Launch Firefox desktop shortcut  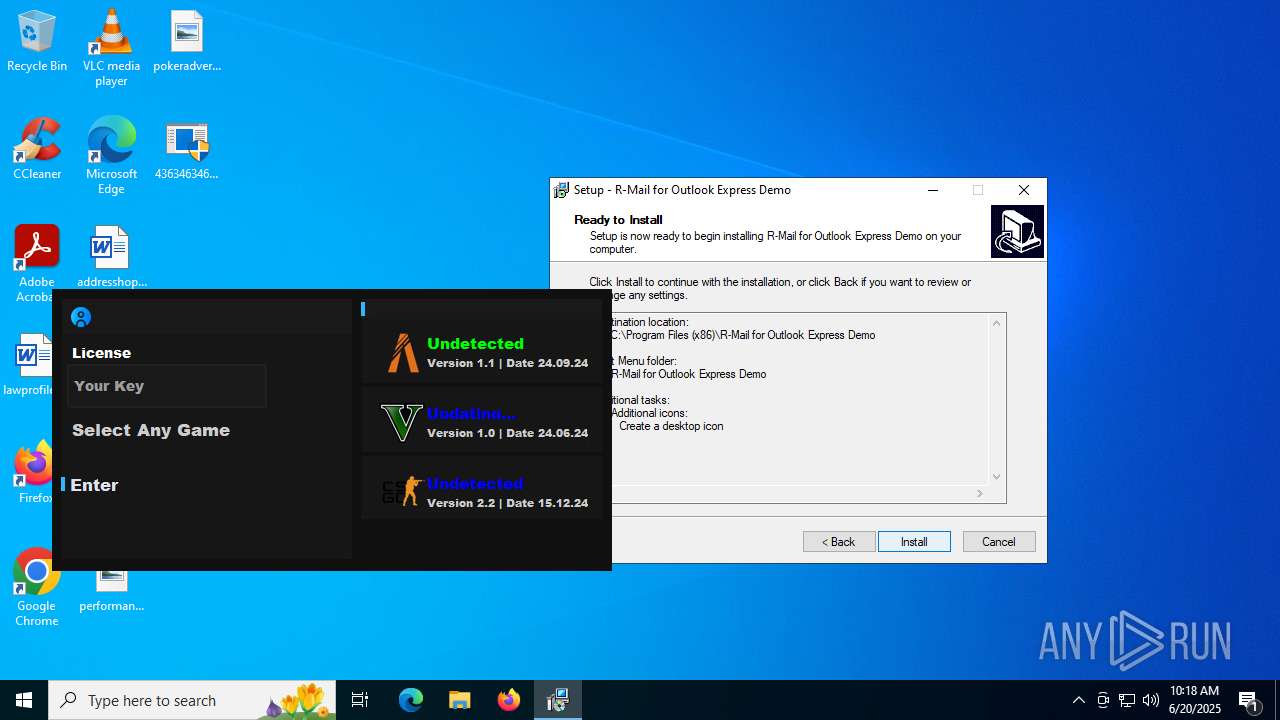tap(35, 473)
